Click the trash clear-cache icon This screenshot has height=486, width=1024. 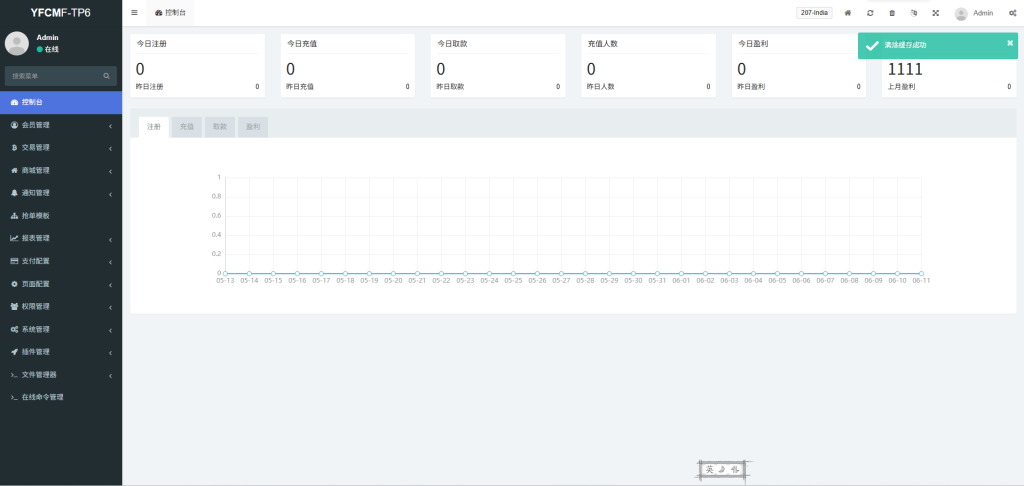pyautogui.click(x=892, y=13)
